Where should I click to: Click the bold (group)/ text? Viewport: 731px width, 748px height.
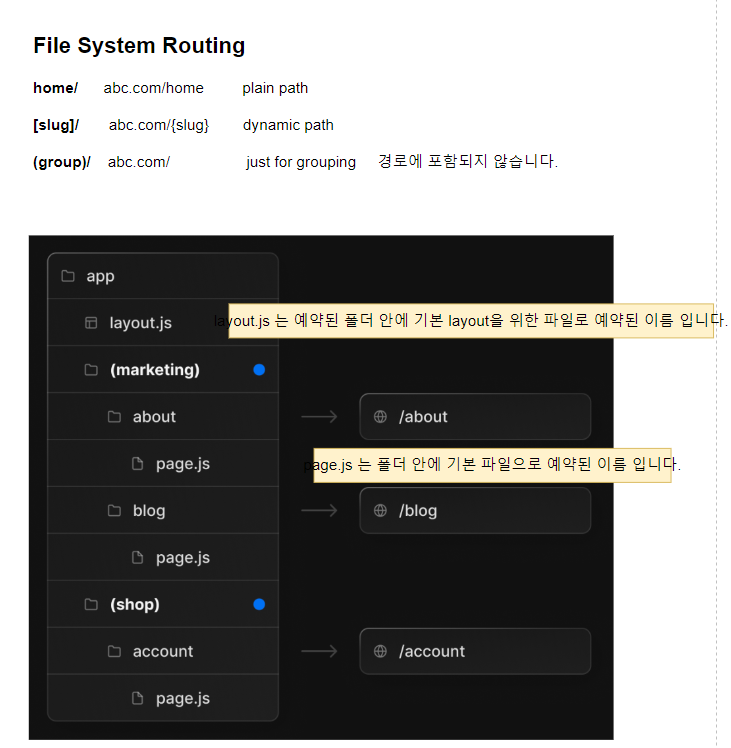62,162
